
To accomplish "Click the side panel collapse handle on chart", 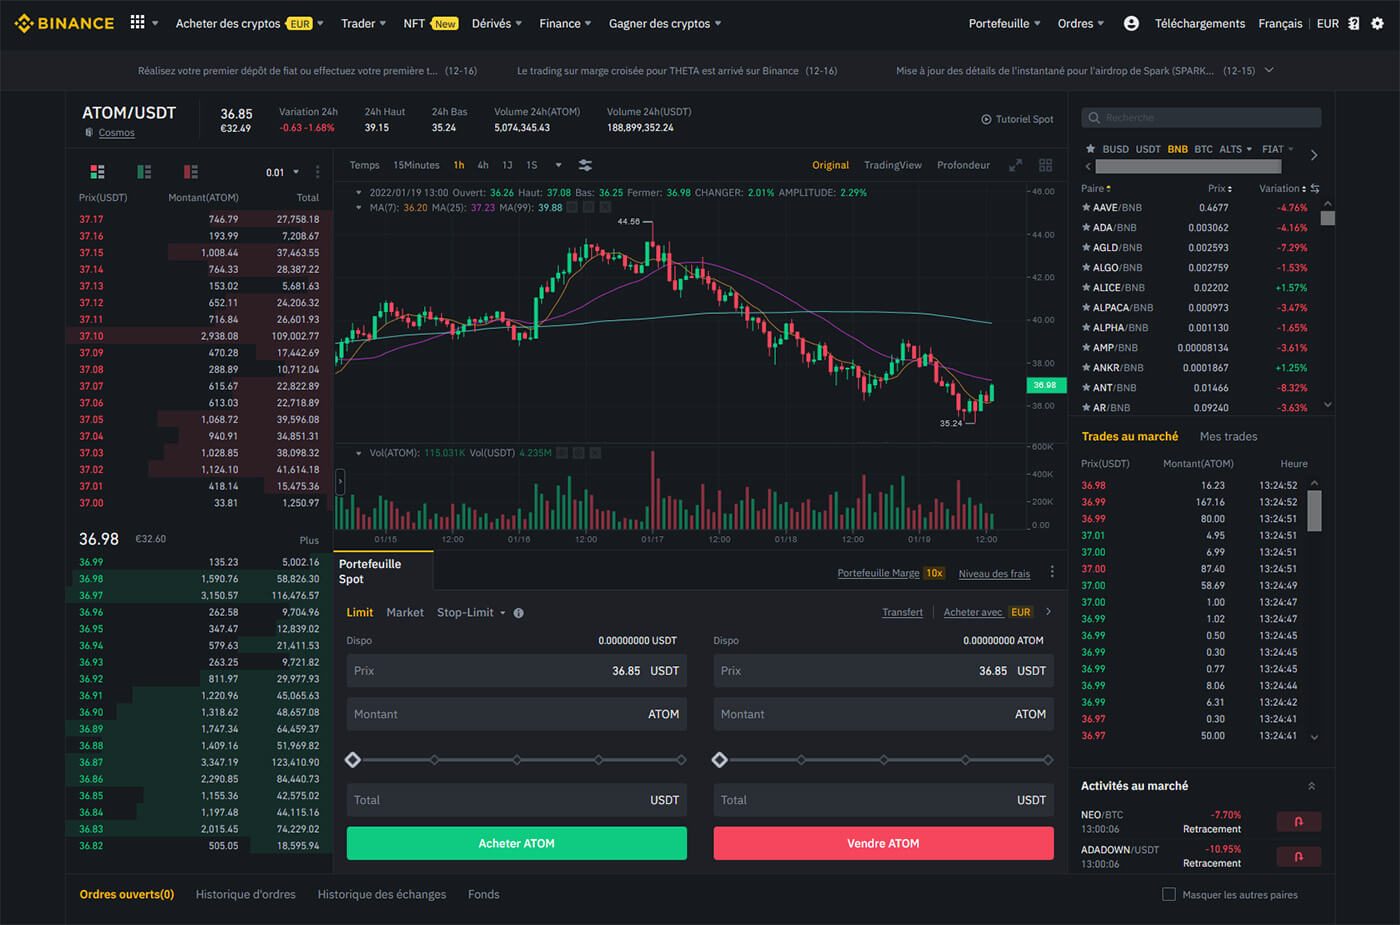I will click(x=339, y=482).
